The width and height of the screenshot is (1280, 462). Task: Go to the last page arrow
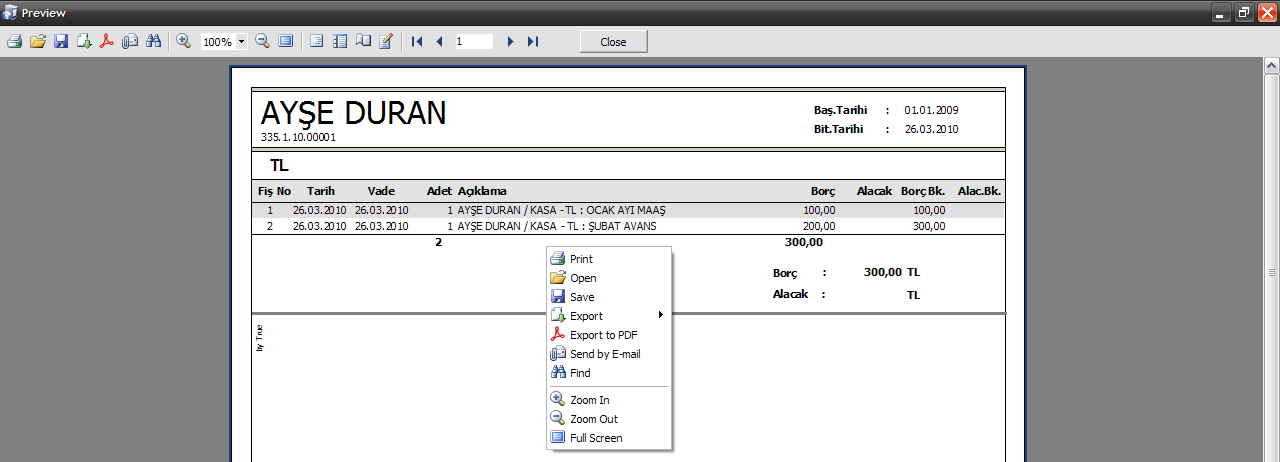tap(533, 42)
